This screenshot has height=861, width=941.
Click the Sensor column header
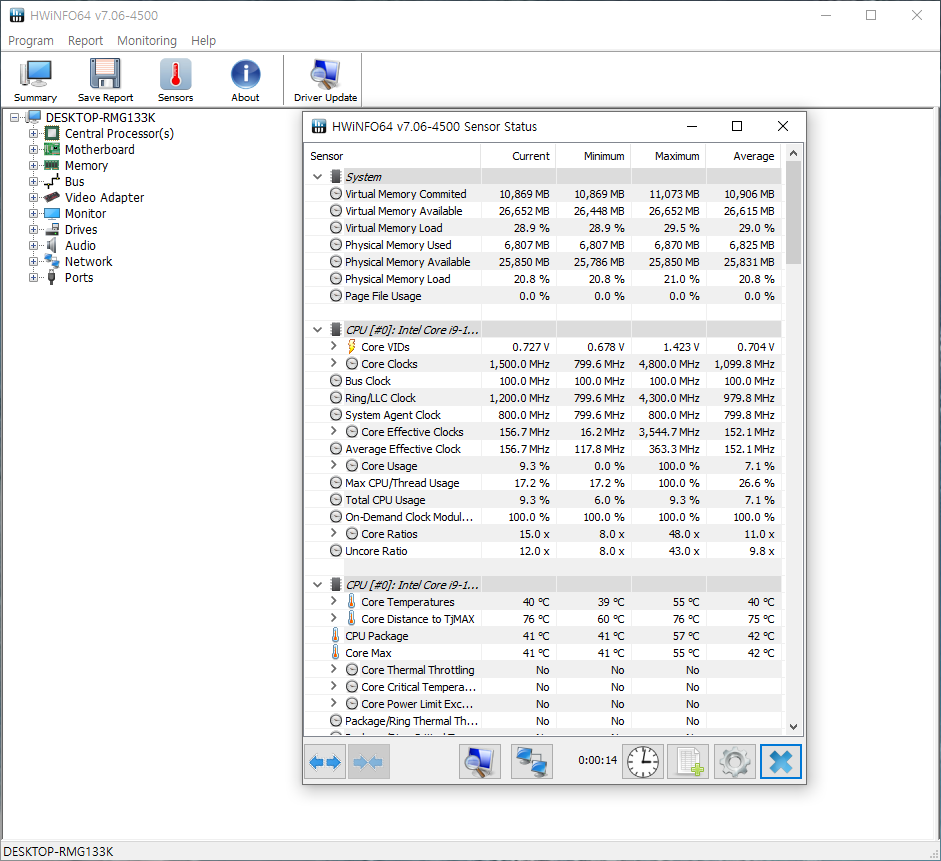coord(392,156)
